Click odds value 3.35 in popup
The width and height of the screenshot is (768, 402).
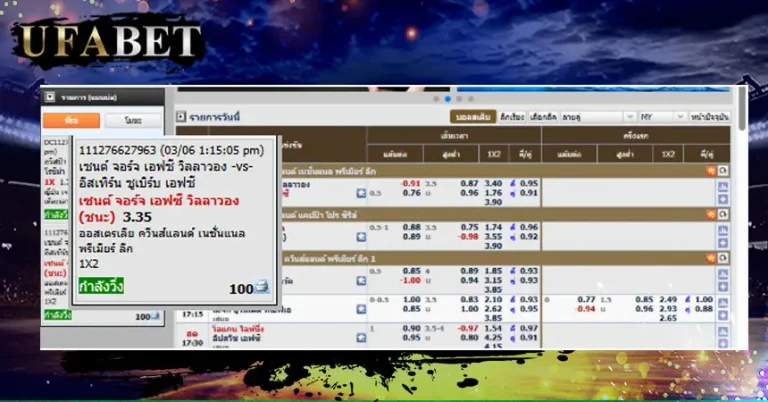pos(137,217)
